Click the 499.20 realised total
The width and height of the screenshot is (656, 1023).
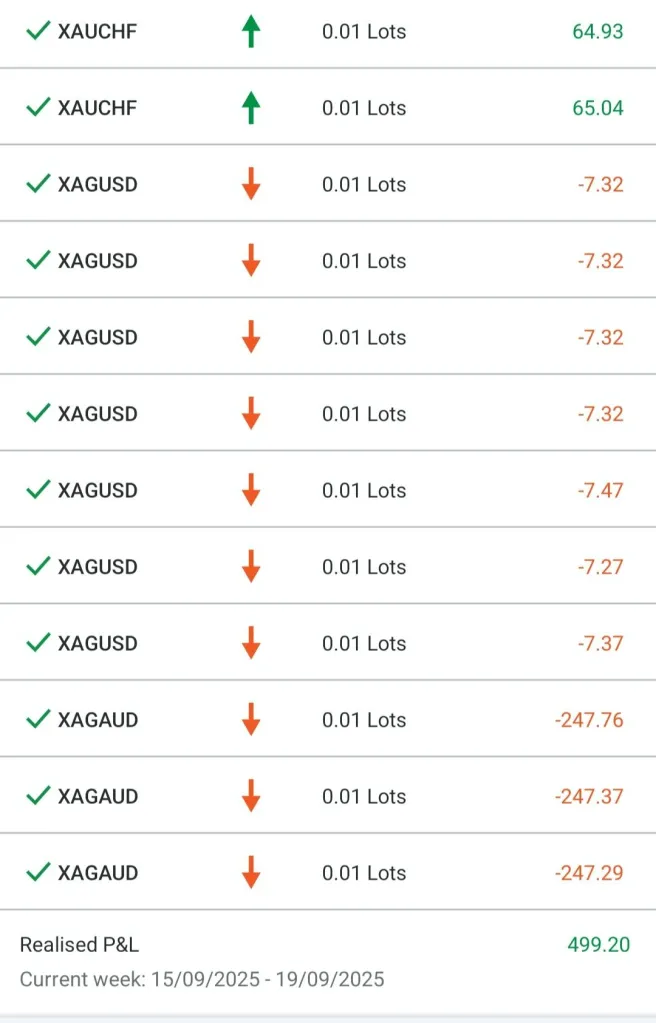coord(597,945)
